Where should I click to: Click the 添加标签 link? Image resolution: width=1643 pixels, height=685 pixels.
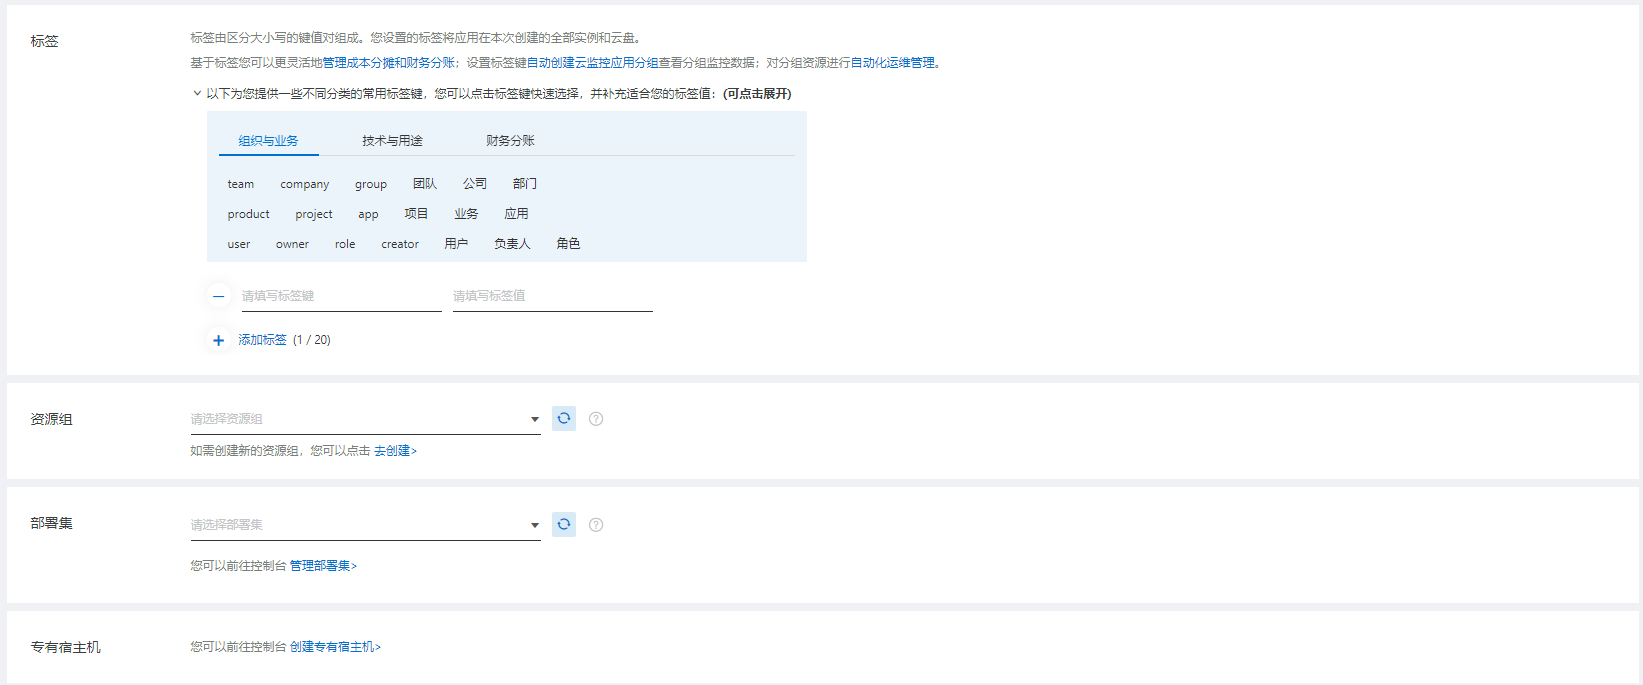coord(262,340)
